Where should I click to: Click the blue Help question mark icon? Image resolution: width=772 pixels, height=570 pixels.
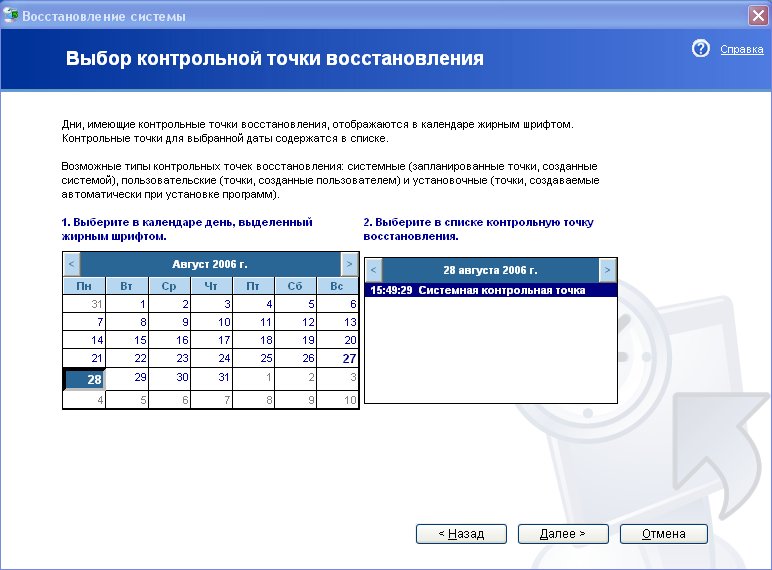click(x=701, y=49)
